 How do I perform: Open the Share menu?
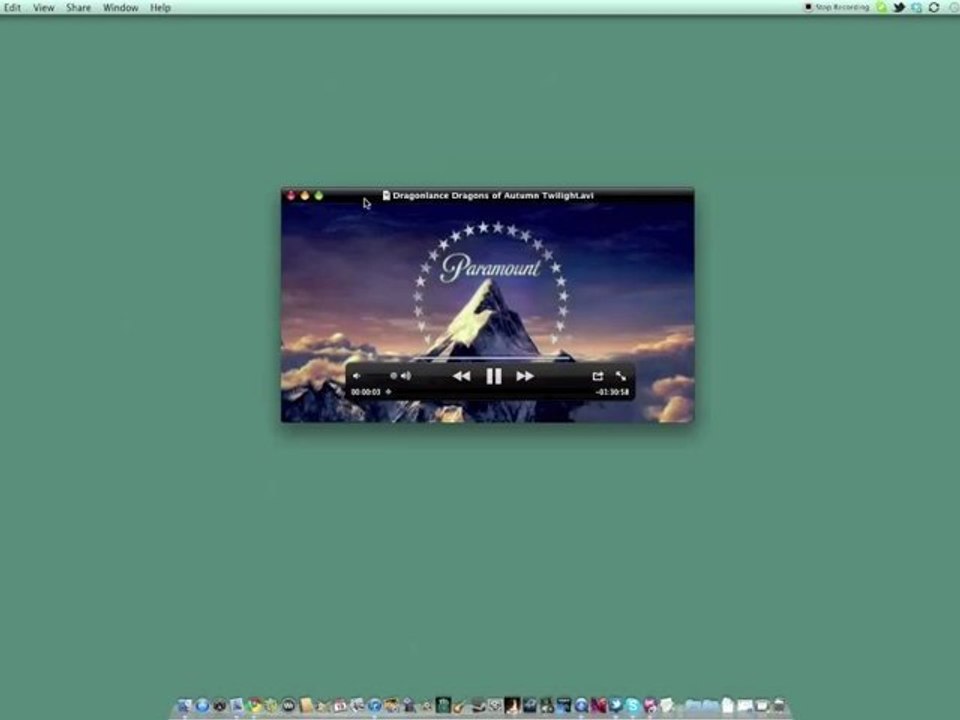coord(78,7)
